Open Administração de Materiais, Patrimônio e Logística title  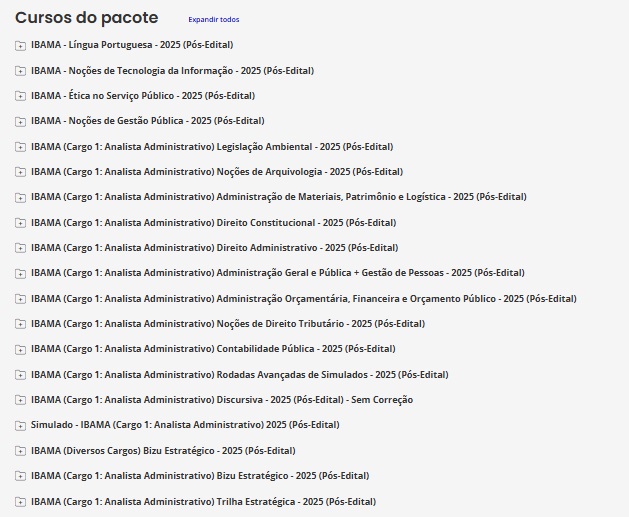279,197
